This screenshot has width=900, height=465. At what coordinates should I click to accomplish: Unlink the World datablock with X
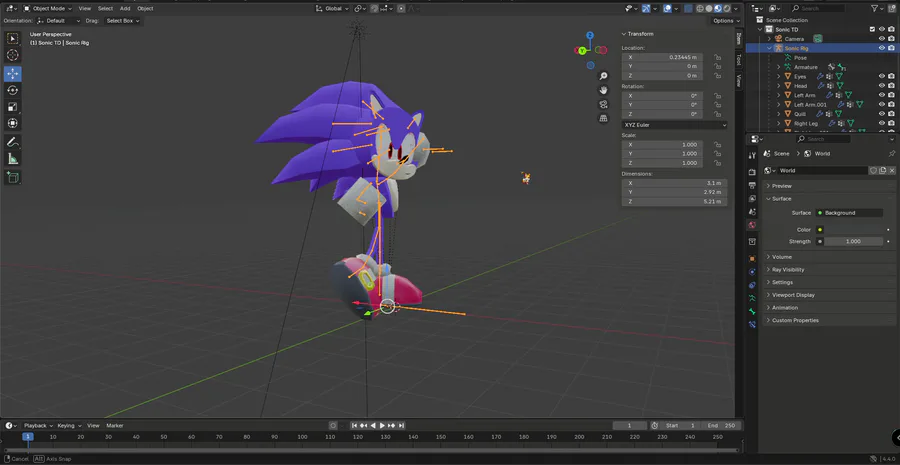click(x=891, y=170)
